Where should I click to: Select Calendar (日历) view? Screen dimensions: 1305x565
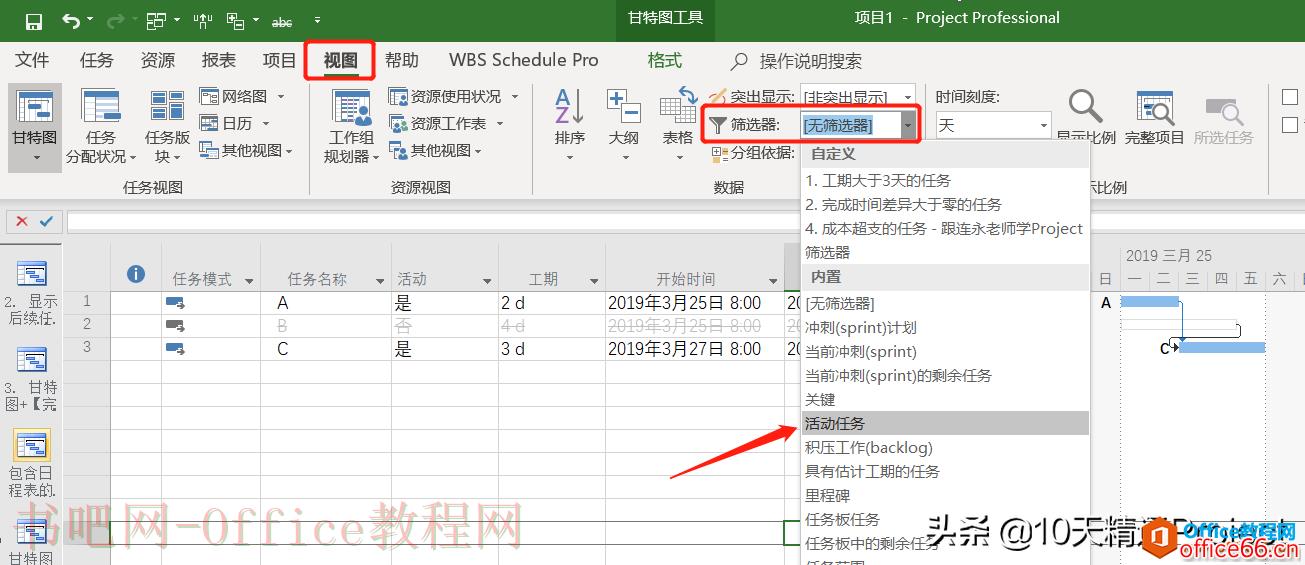coord(235,123)
